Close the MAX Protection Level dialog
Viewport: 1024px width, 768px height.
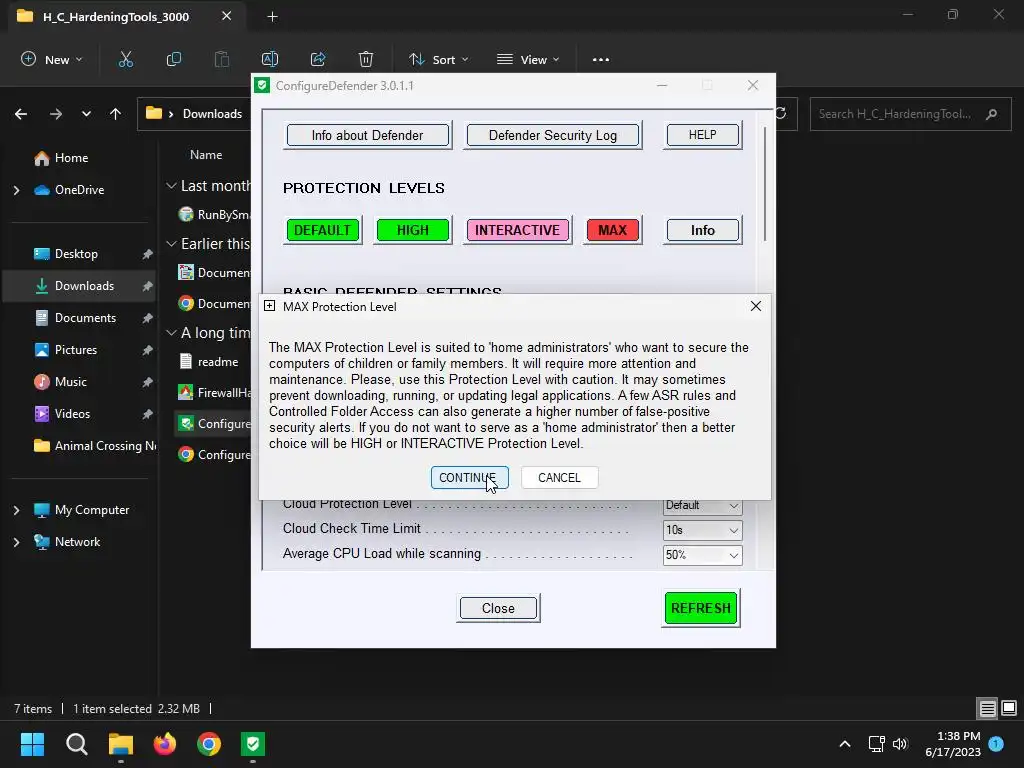756,306
